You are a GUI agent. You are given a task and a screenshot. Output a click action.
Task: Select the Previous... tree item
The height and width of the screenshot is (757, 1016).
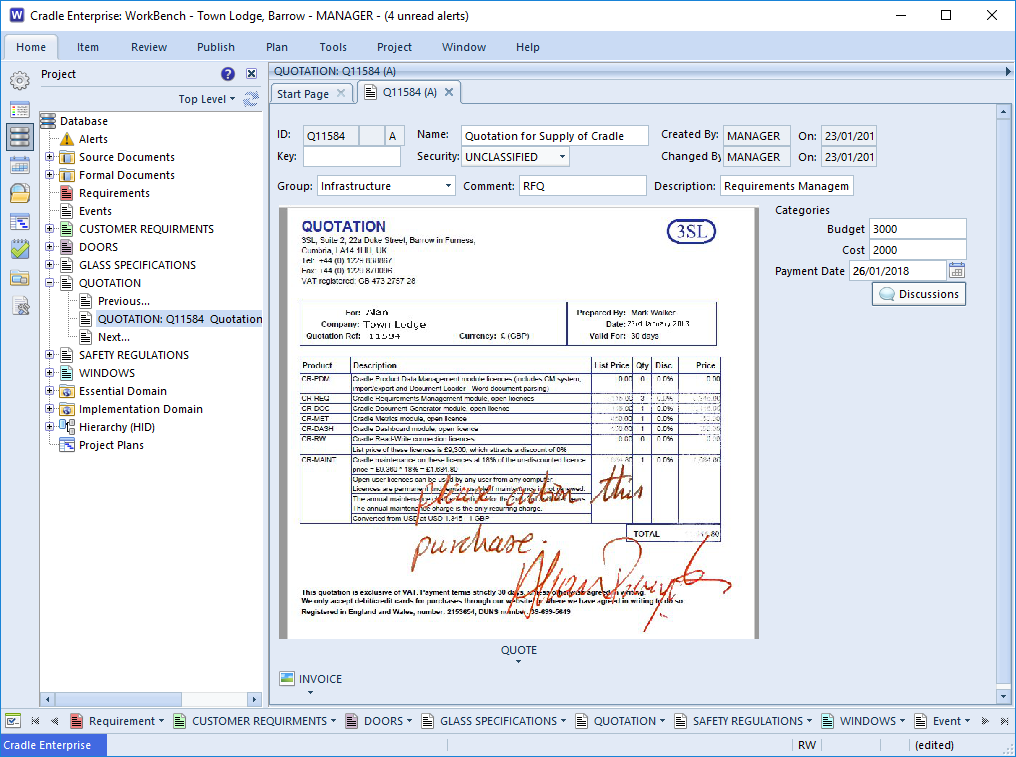(124, 301)
